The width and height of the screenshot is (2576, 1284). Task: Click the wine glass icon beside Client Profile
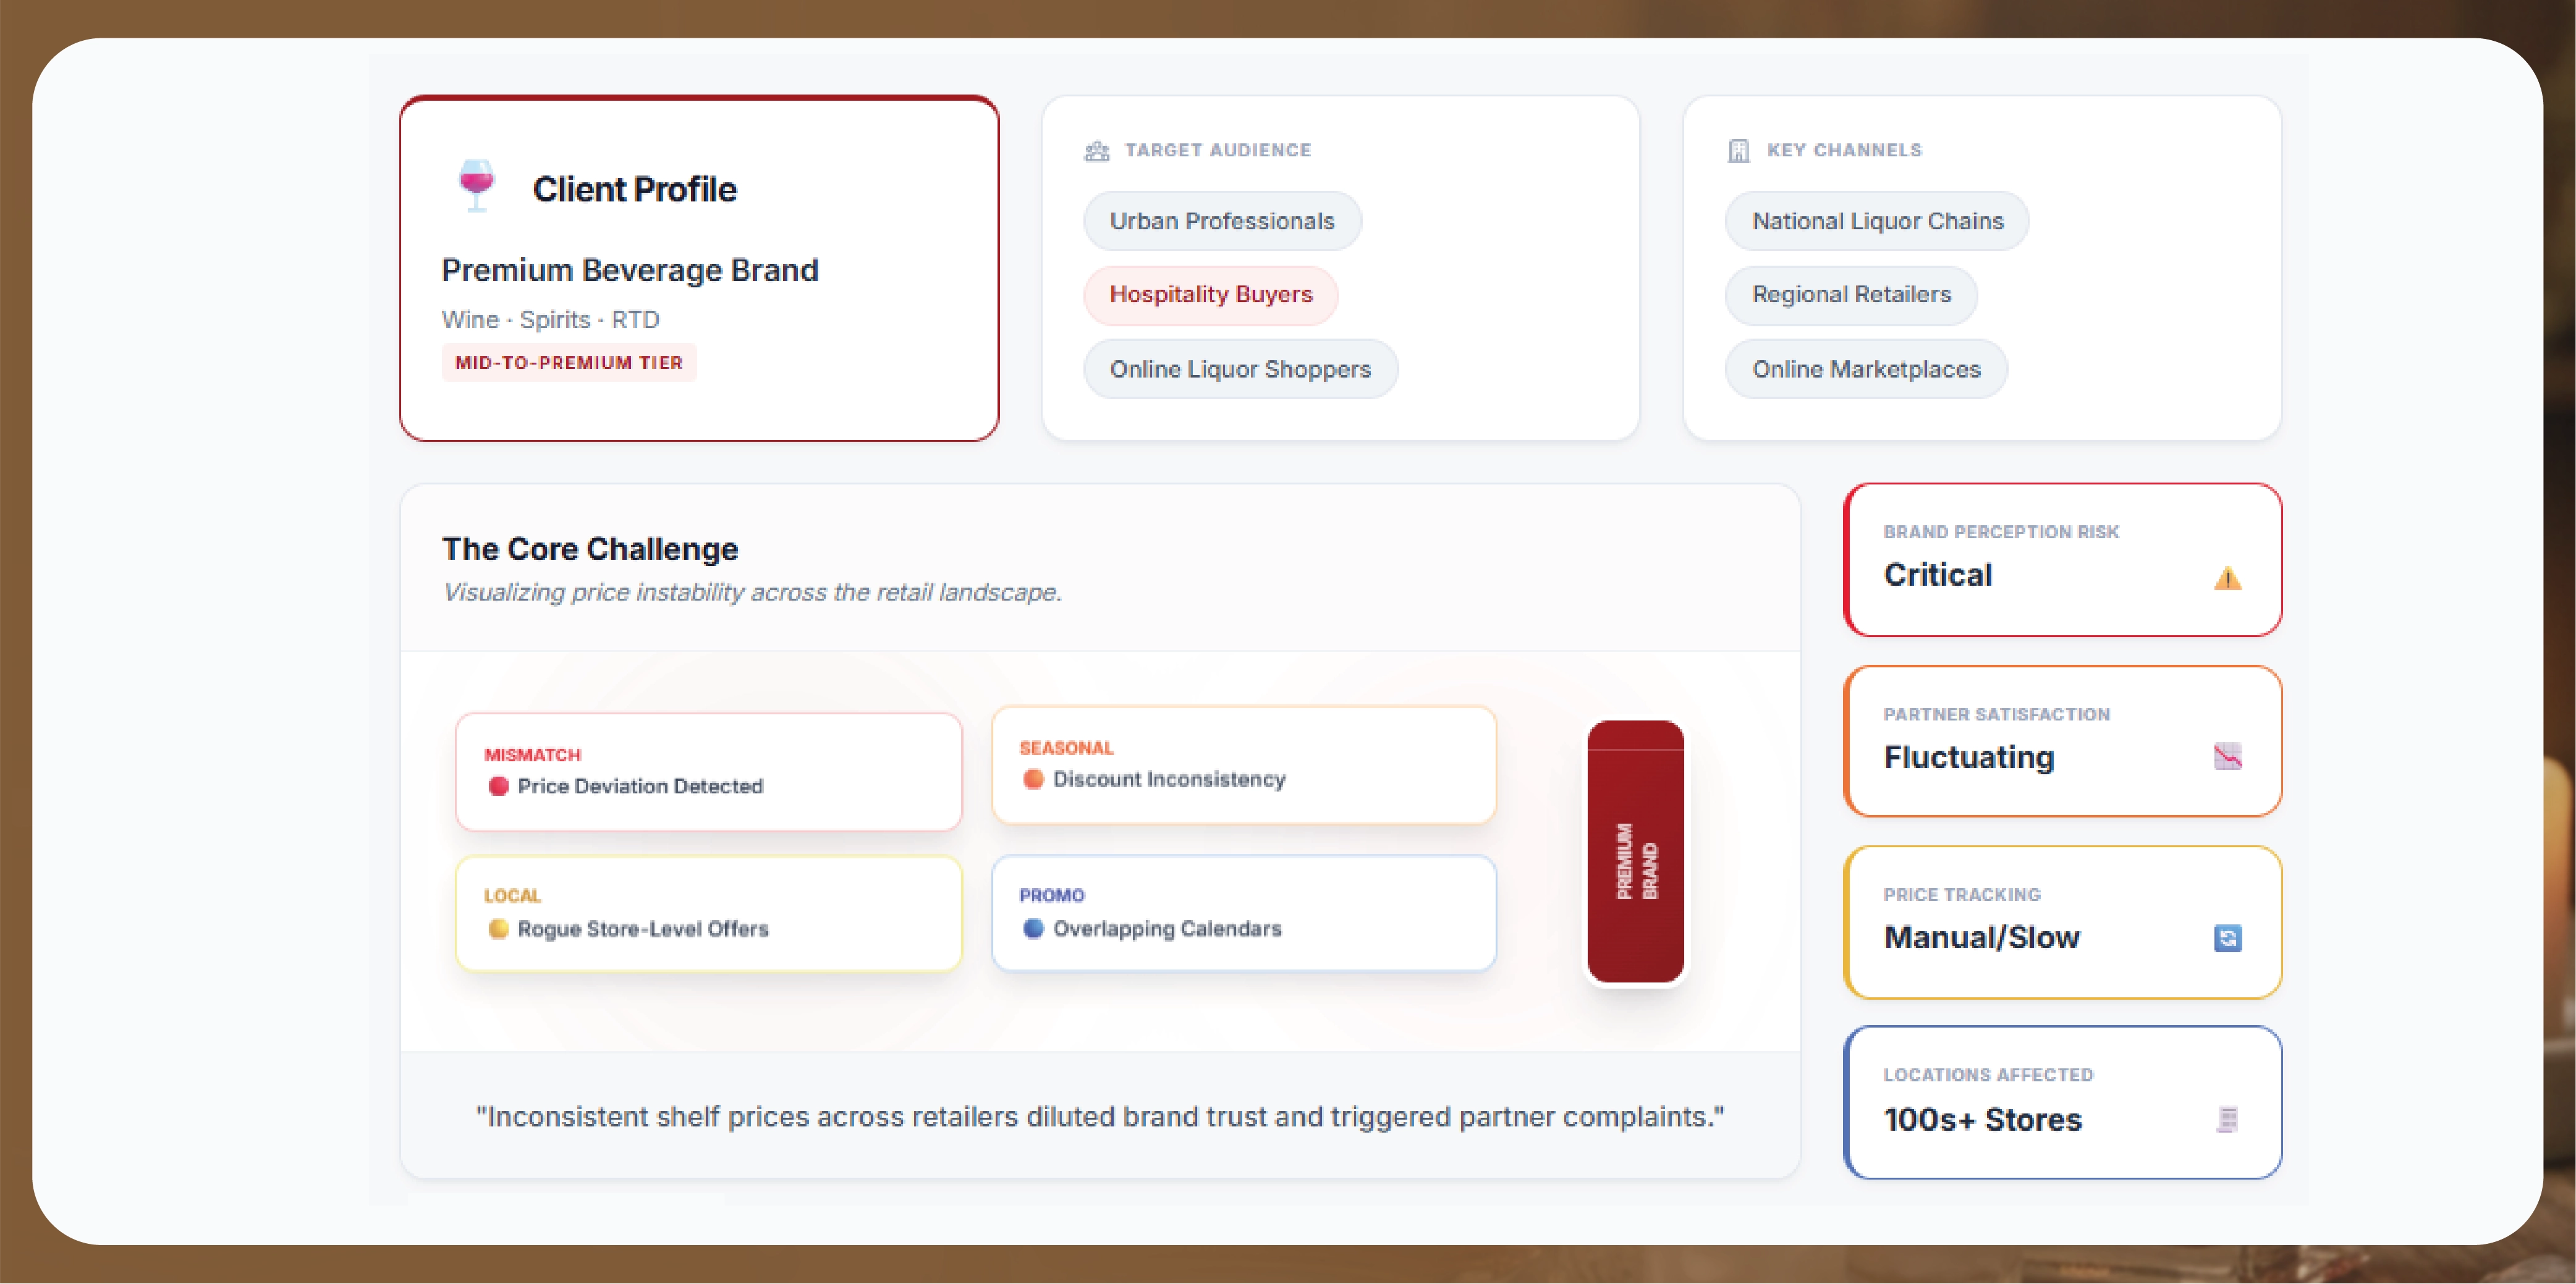476,185
